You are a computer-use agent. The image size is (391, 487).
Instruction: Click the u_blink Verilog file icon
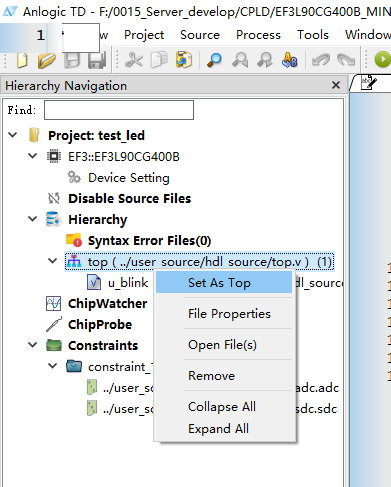tap(94, 282)
